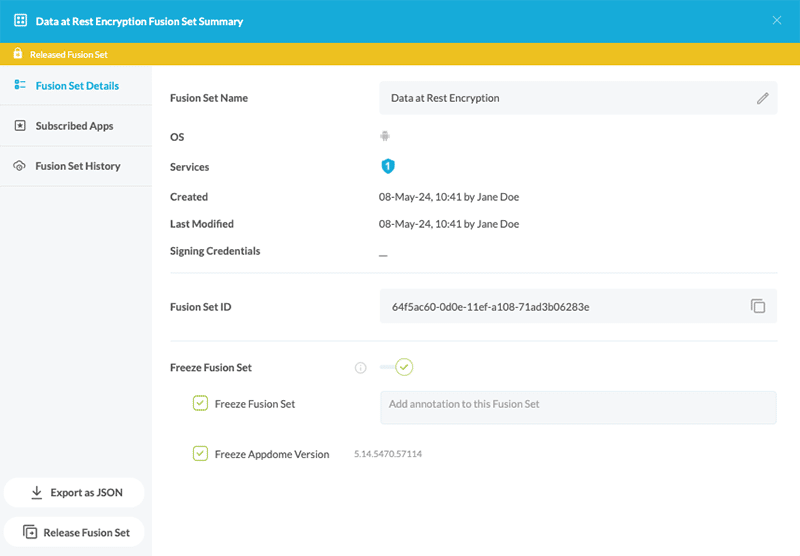This screenshot has width=800, height=556.
Task: Copy the Fusion Set ID using copy icon
Action: click(758, 306)
